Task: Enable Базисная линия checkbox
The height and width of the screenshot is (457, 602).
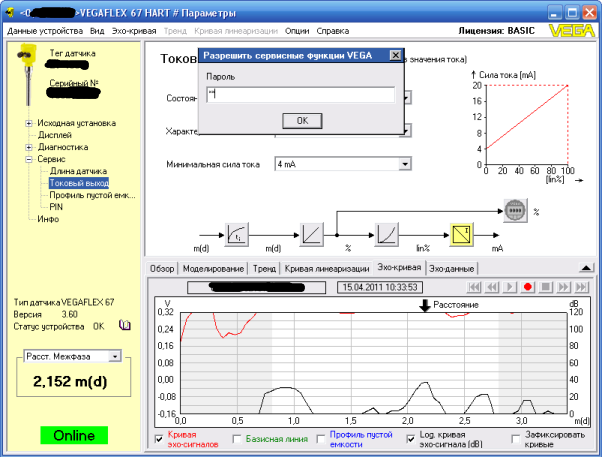Action: tap(237, 439)
